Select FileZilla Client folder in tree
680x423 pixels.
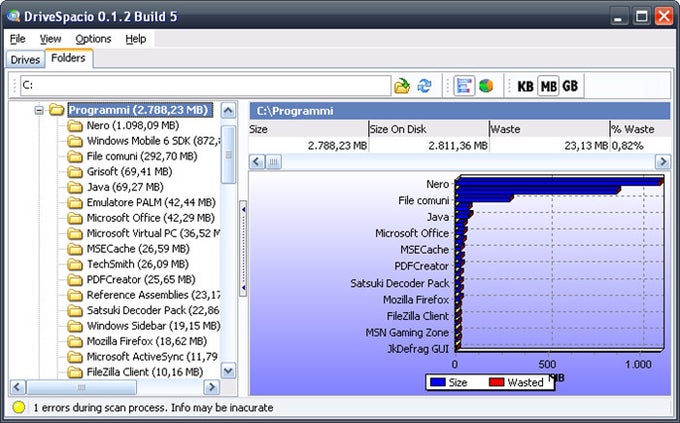(145, 372)
